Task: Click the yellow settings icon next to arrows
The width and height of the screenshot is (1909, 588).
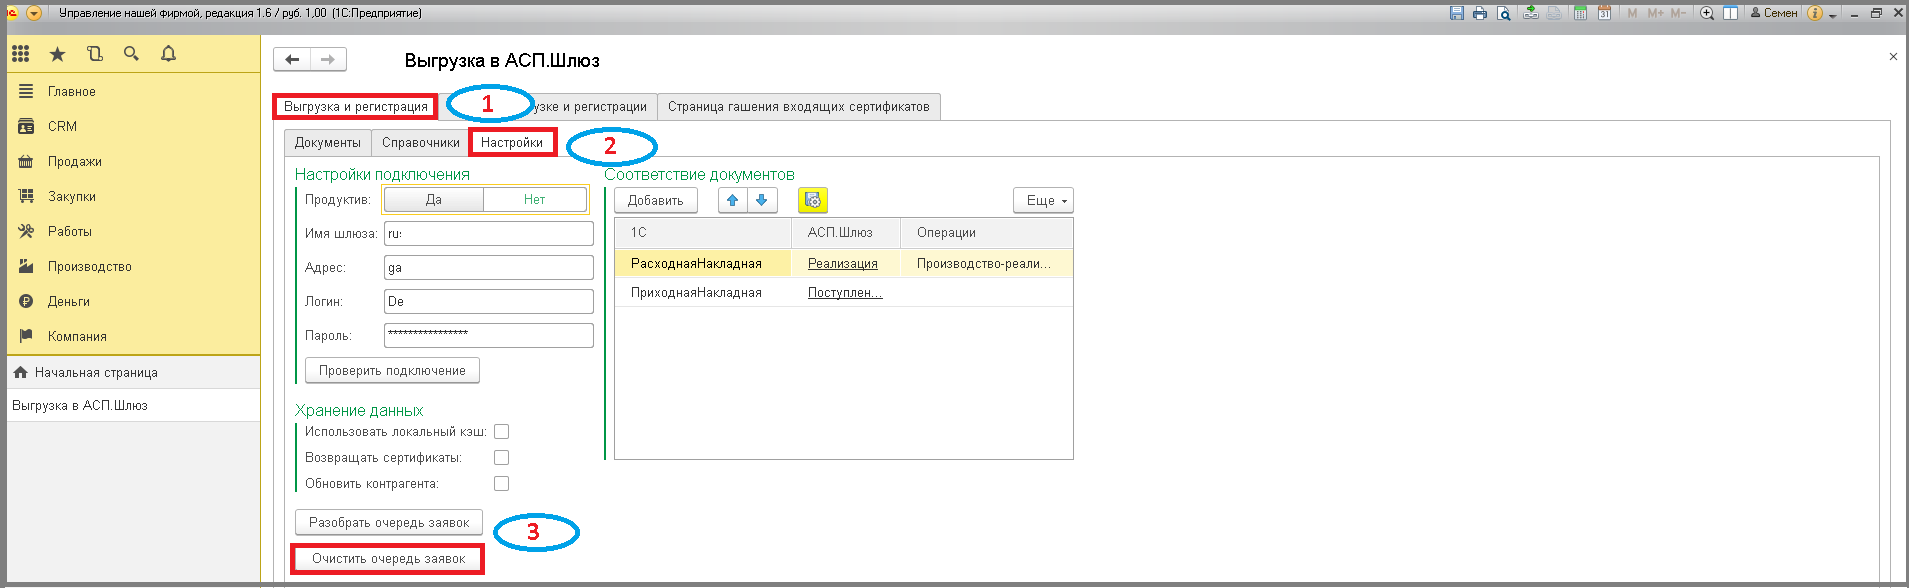Action: point(813,200)
